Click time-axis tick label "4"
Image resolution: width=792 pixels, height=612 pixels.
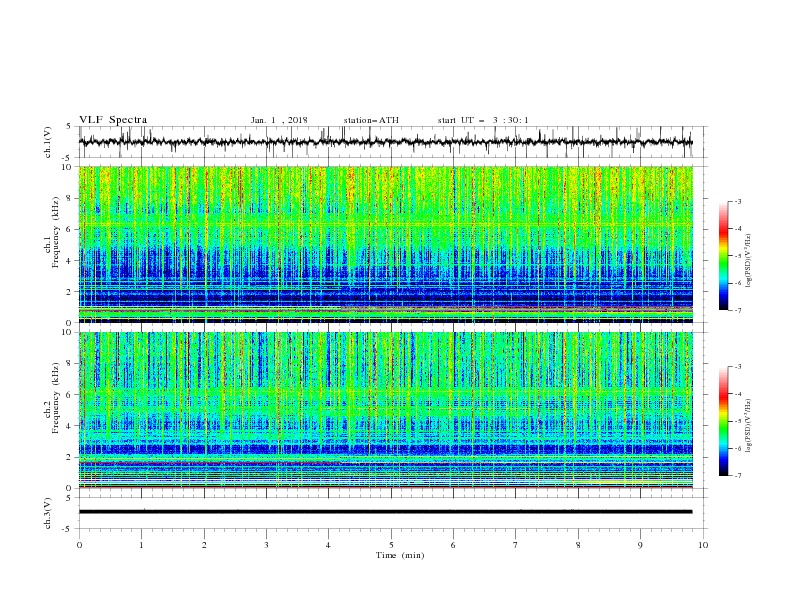(x=328, y=545)
